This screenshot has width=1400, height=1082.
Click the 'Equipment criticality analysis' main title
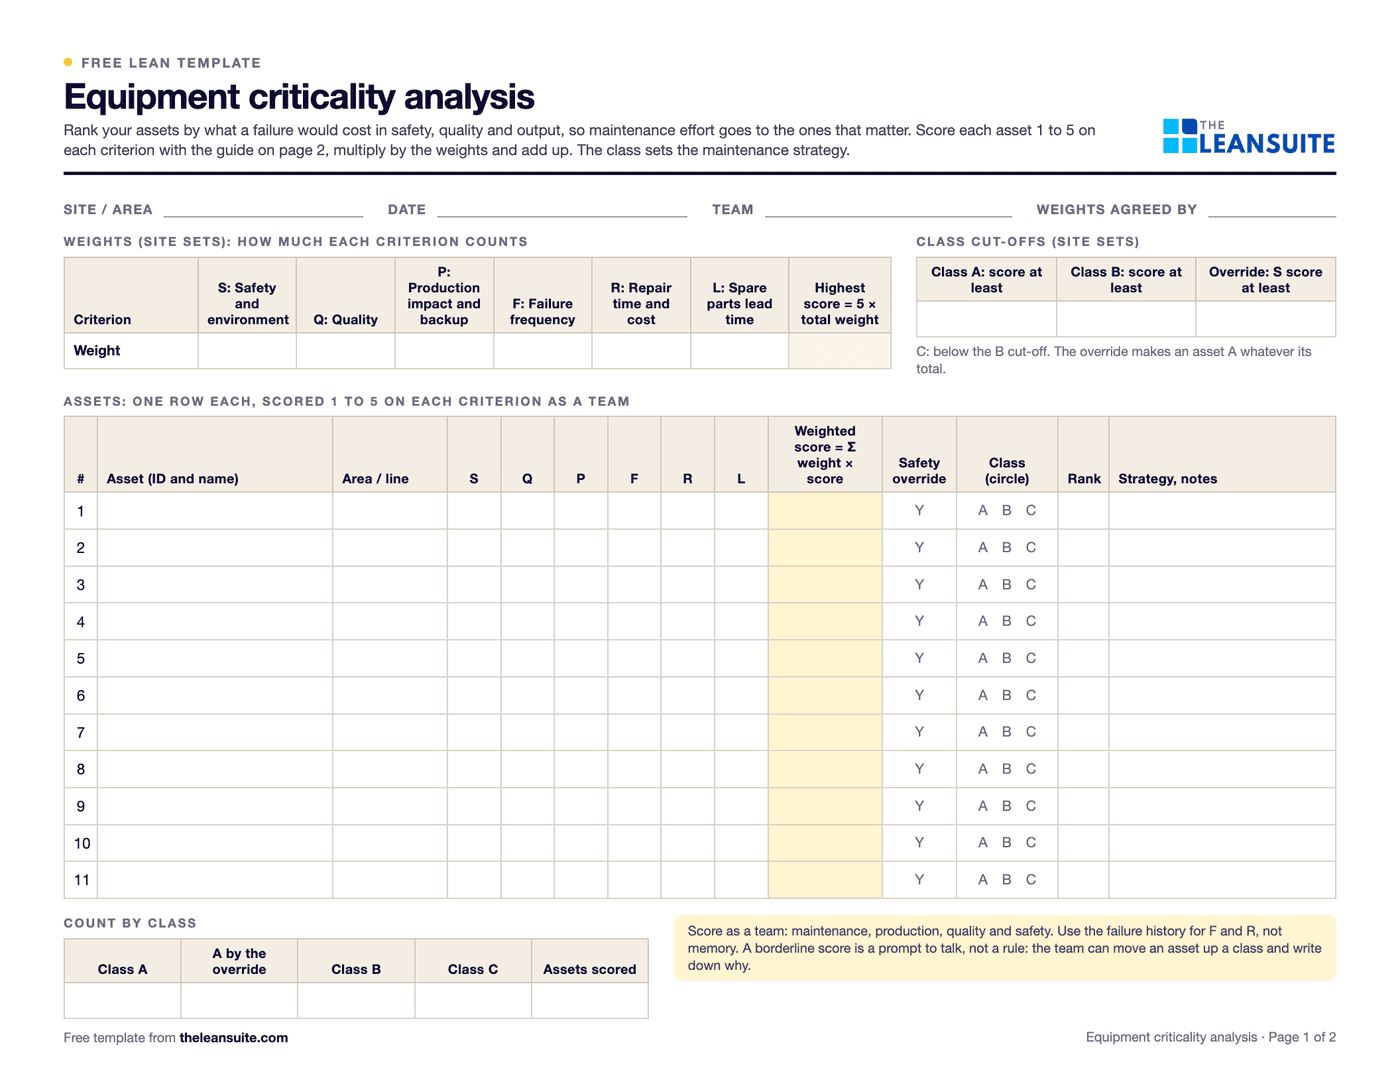[x=299, y=97]
